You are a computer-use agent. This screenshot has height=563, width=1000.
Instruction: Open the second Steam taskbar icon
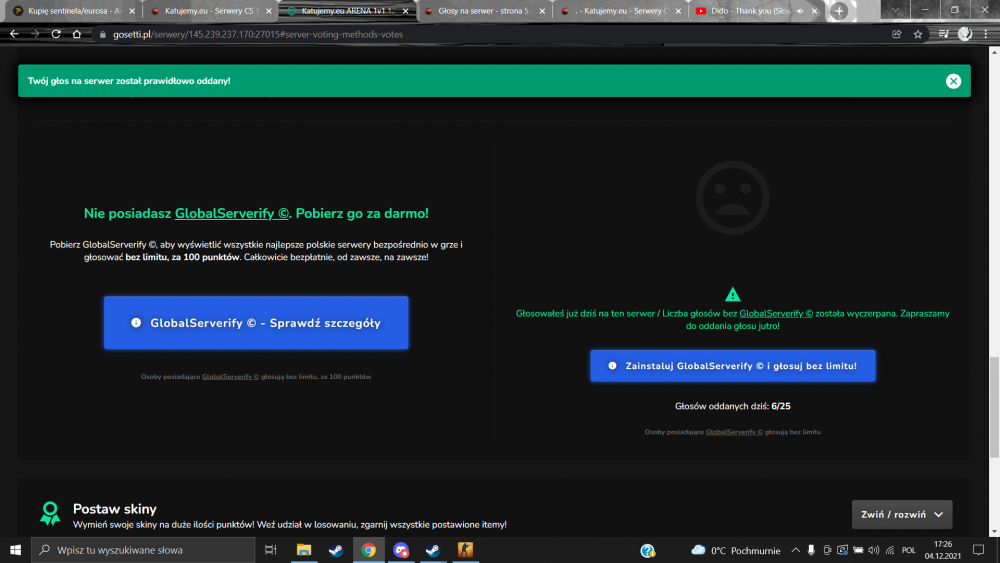pos(433,550)
